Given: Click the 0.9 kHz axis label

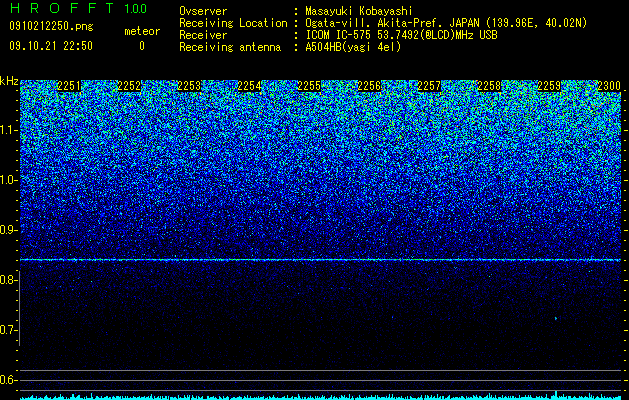Looking at the screenshot, I should 9,230.
